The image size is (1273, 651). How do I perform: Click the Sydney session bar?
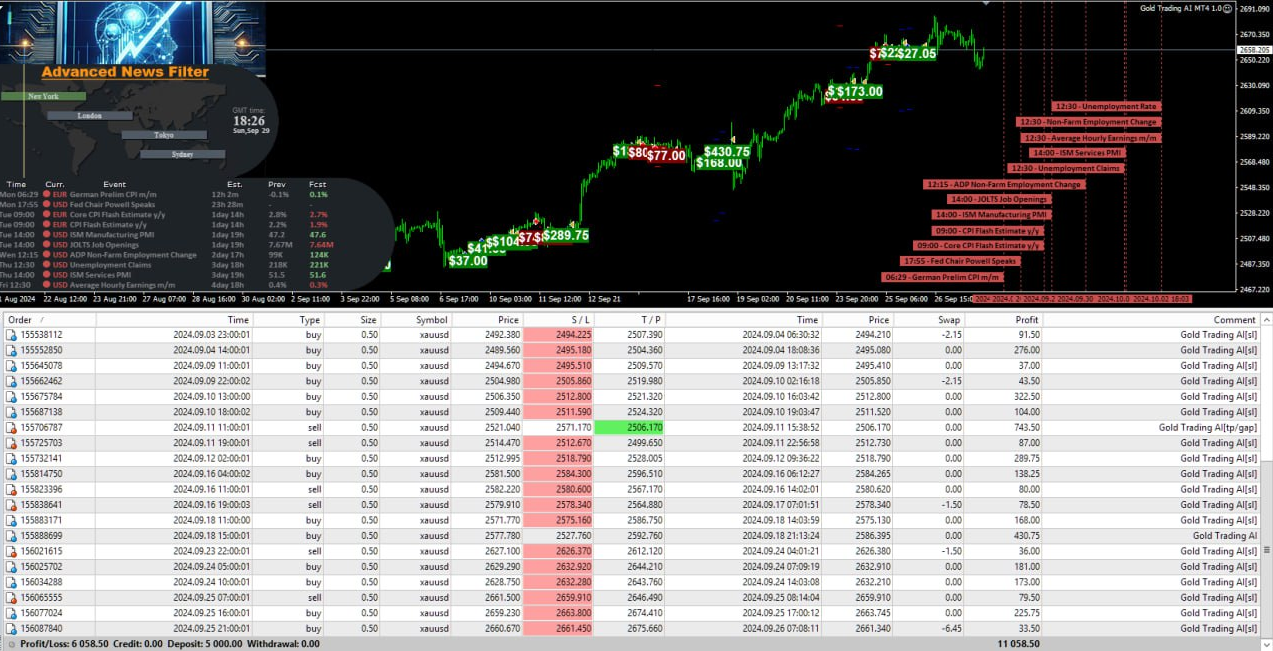pyautogui.click(x=182, y=154)
